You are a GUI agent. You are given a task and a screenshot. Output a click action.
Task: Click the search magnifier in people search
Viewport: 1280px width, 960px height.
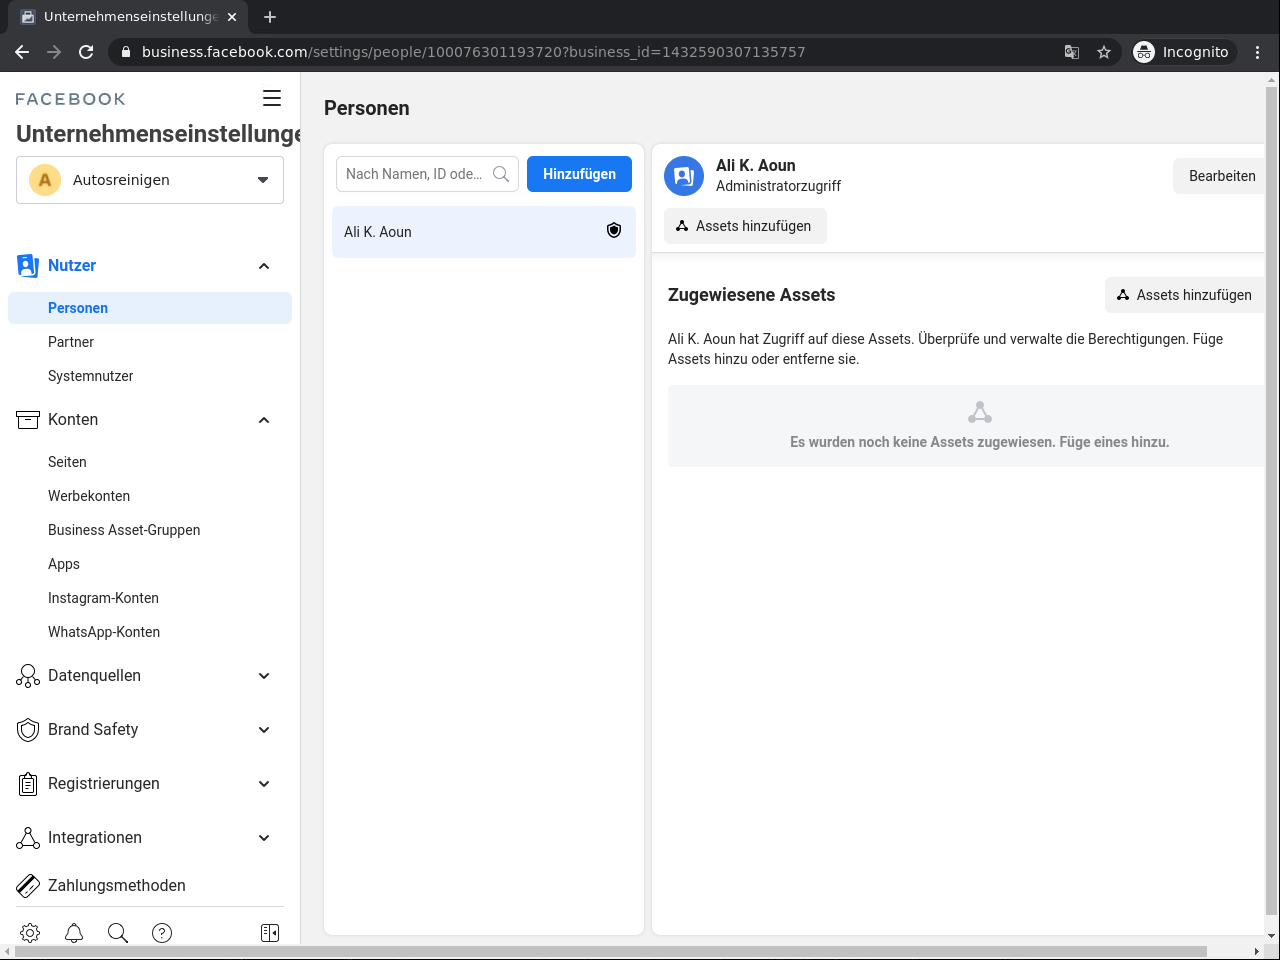pos(501,174)
